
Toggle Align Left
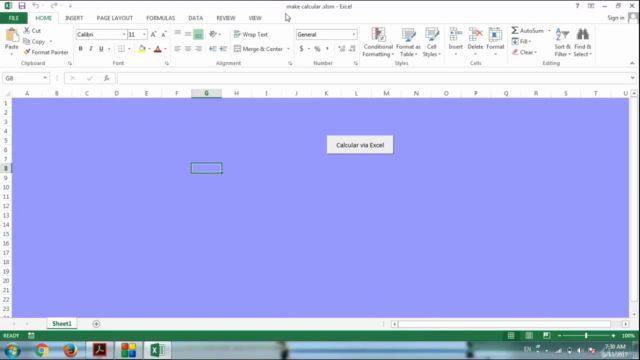click(x=178, y=49)
